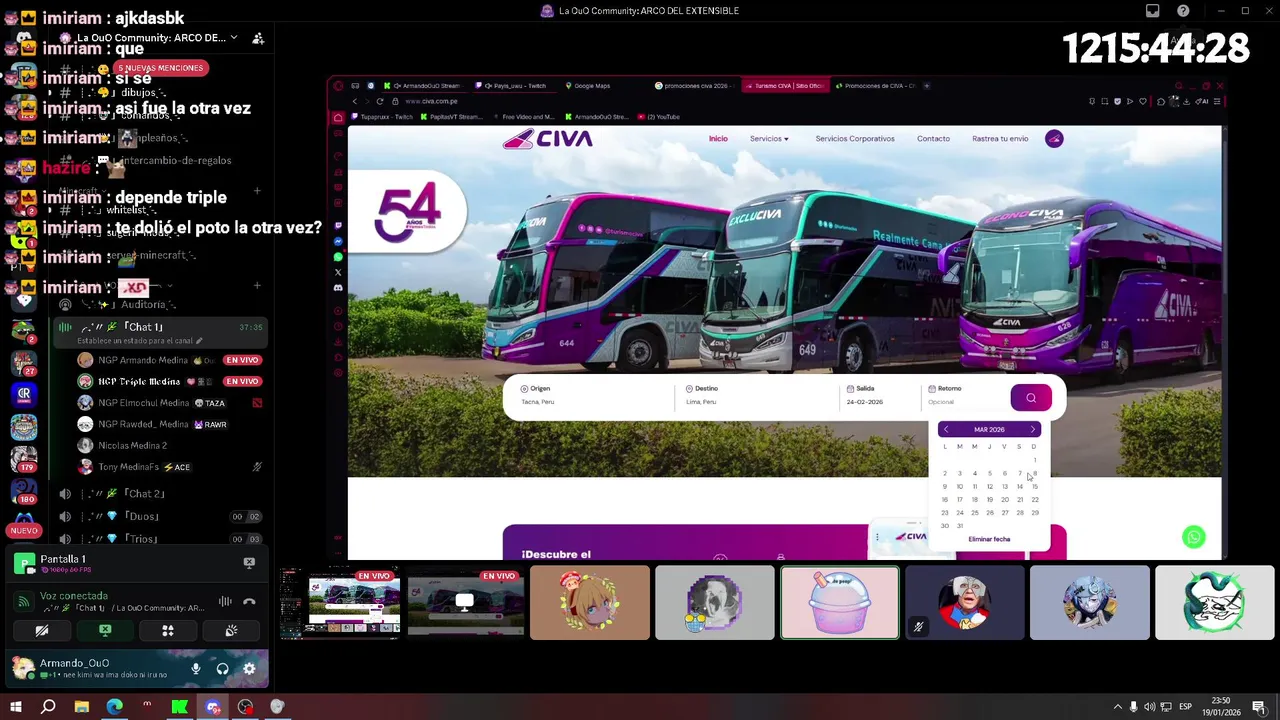Open Kick app from taskbar
The width and height of the screenshot is (1280, 720).
(179, 707)
